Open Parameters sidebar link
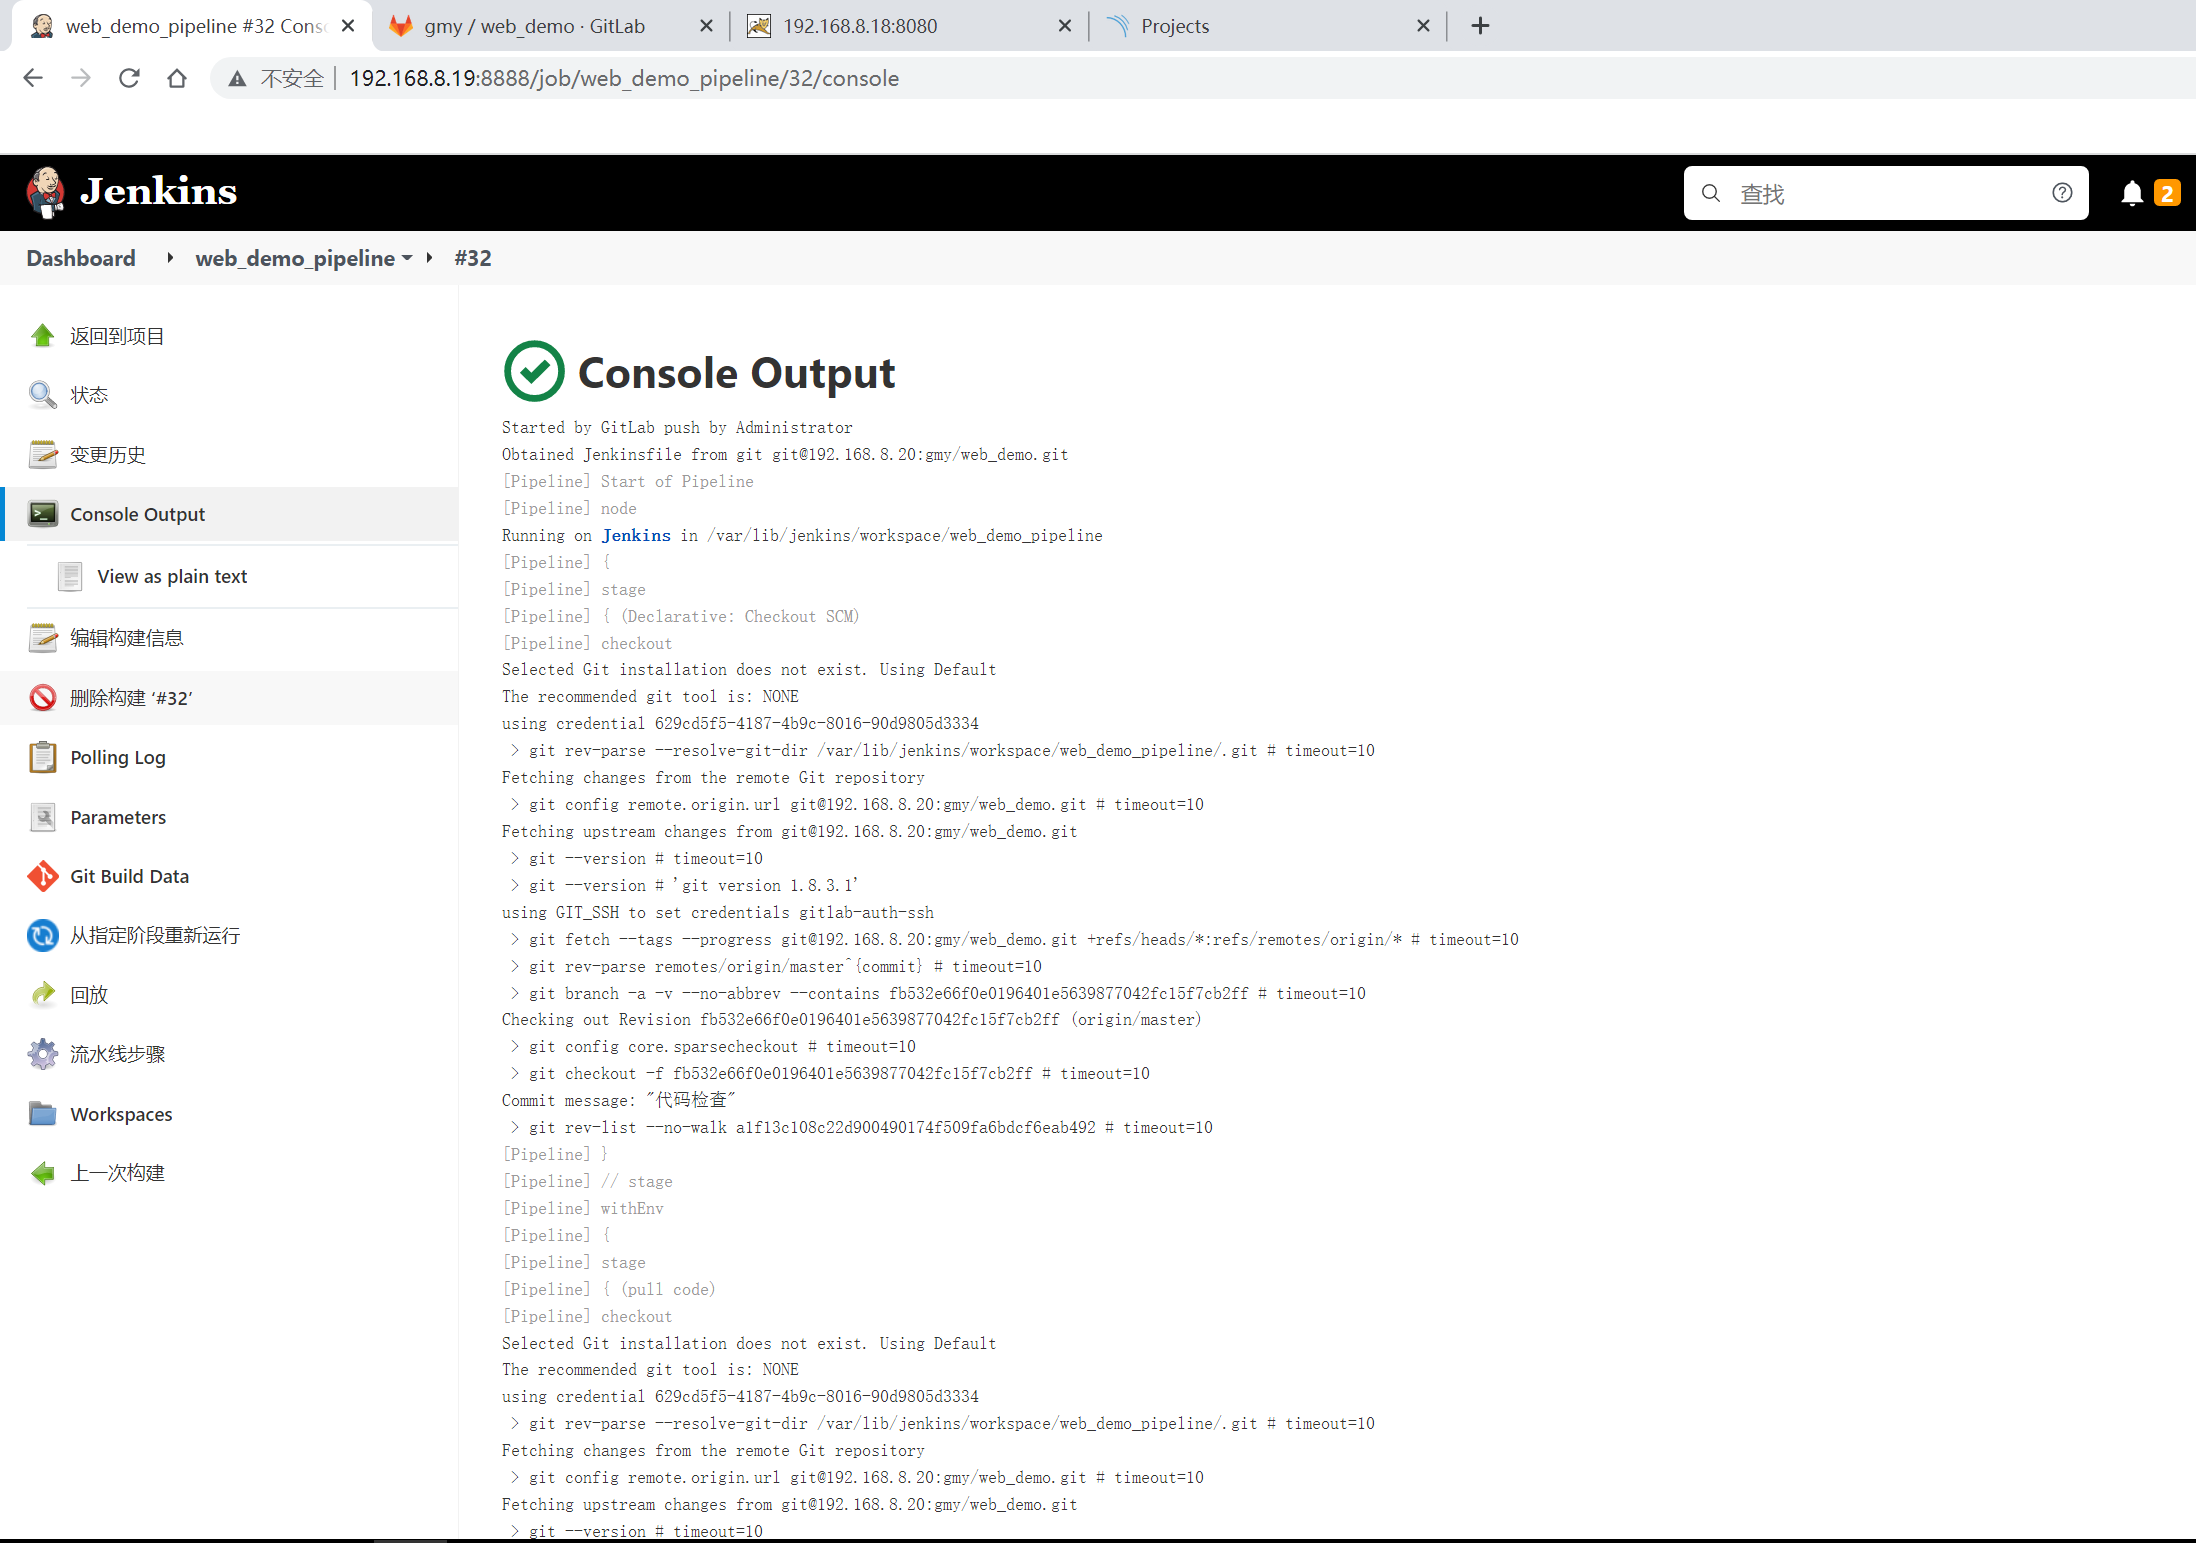This screenshot has height=1543, width=2196. 118,817
